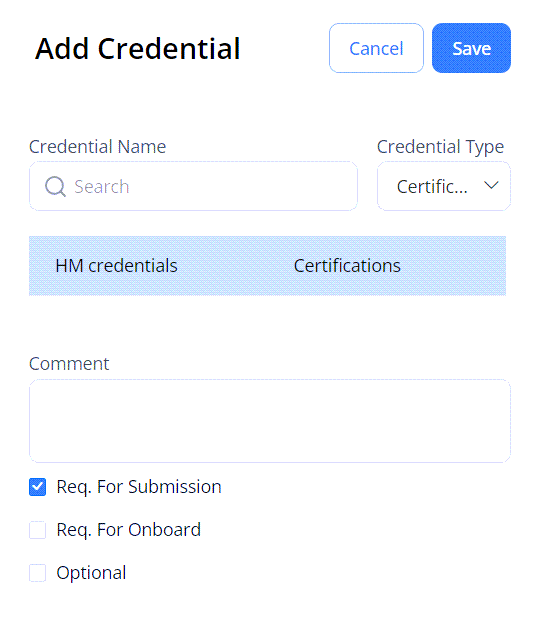Screen dimensions: 540x619
Task: Choose the HM credentials name text
Action: tap(116, 266)
